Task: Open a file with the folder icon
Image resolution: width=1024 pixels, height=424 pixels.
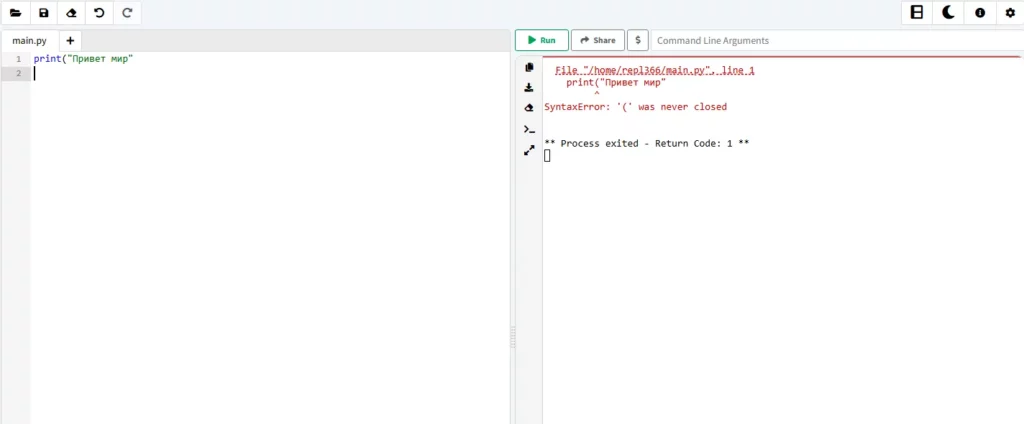Action: pos(15,13)
